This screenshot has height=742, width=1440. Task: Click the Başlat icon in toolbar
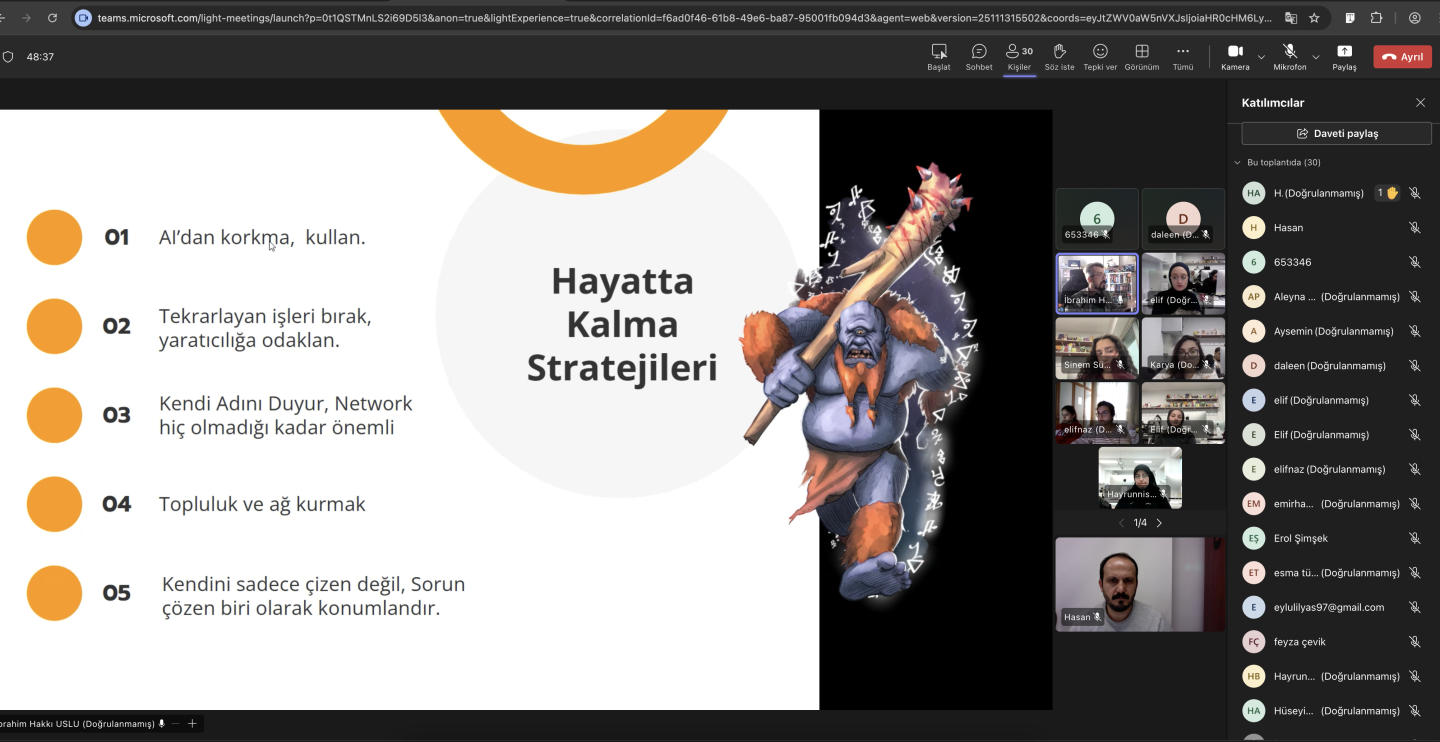[x=938, y=56]
